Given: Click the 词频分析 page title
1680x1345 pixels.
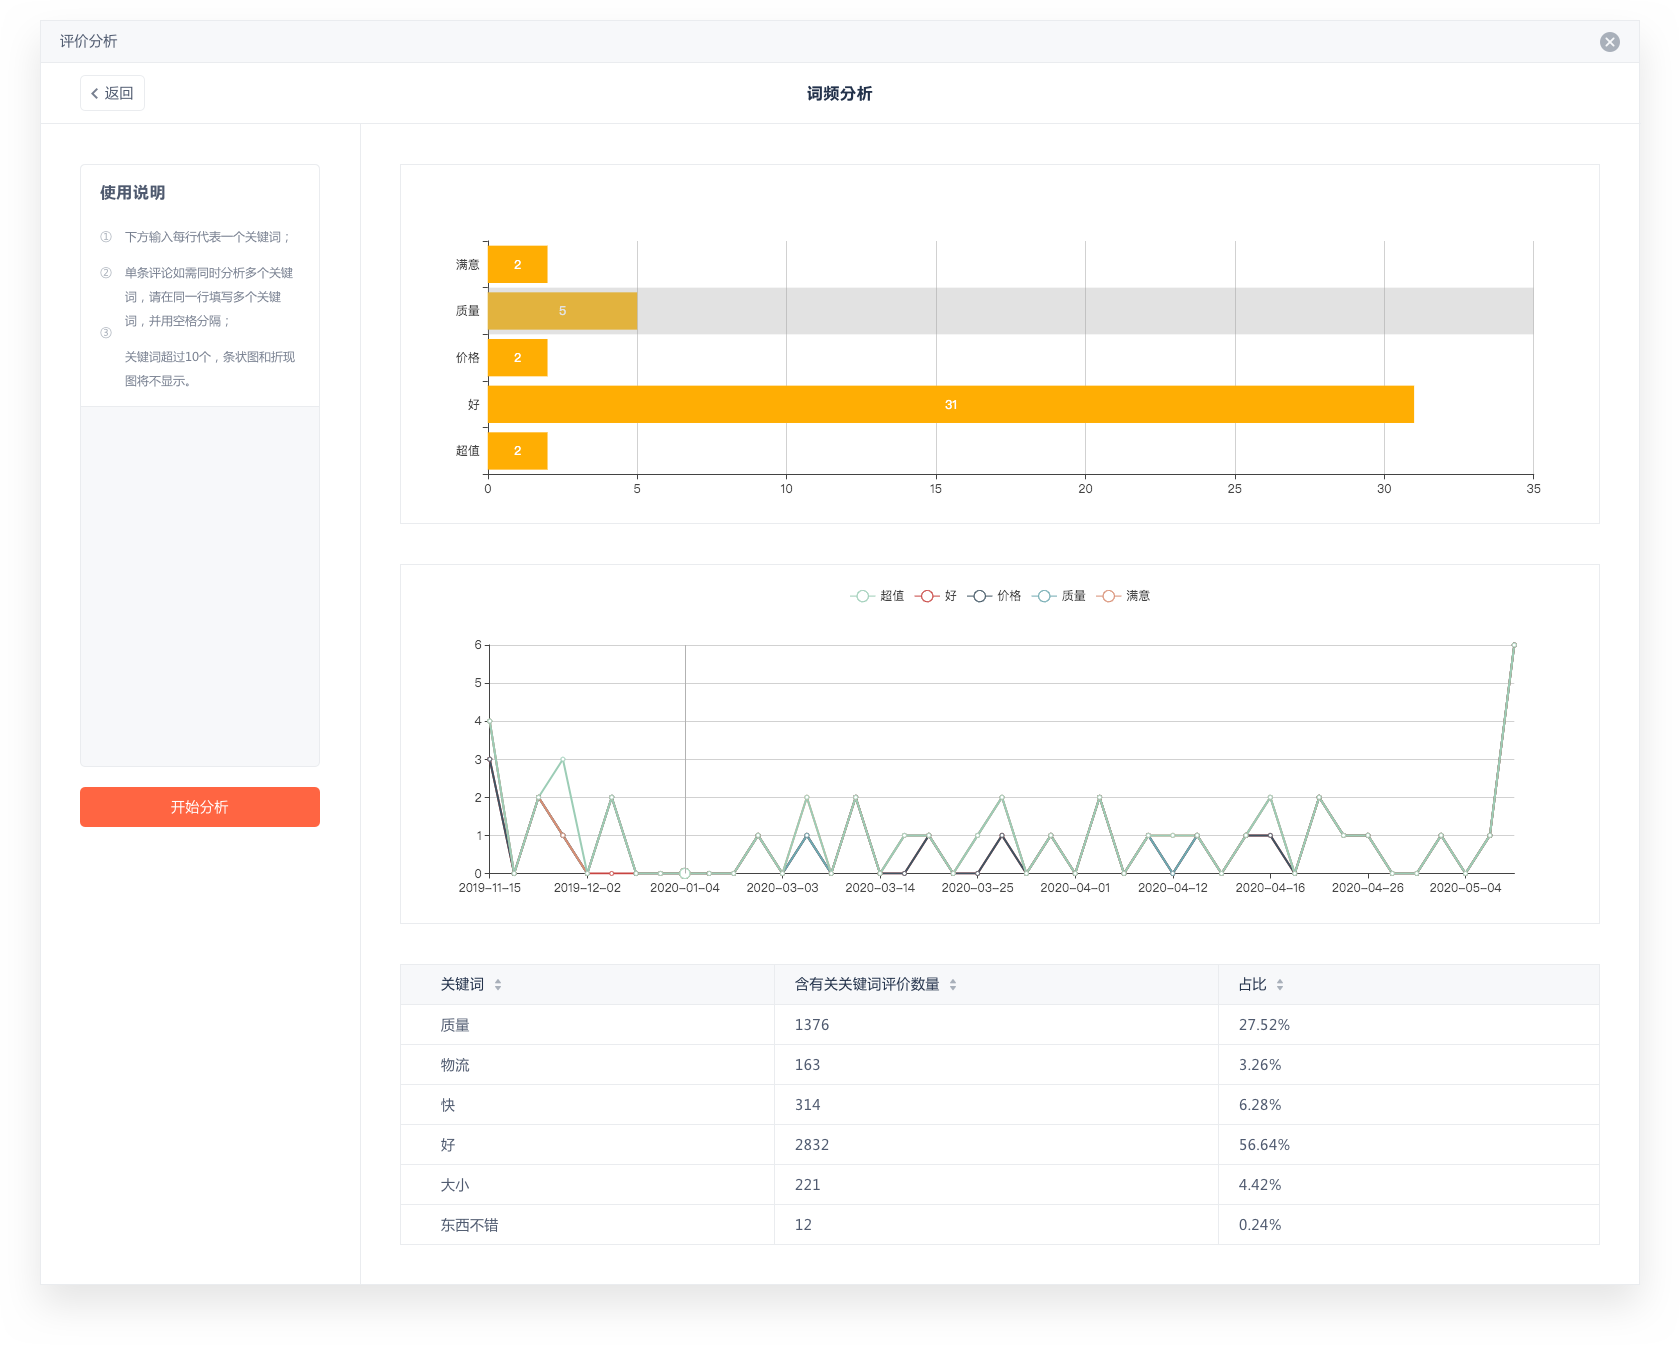Looking at the screenshot, I should pos(840,94).
